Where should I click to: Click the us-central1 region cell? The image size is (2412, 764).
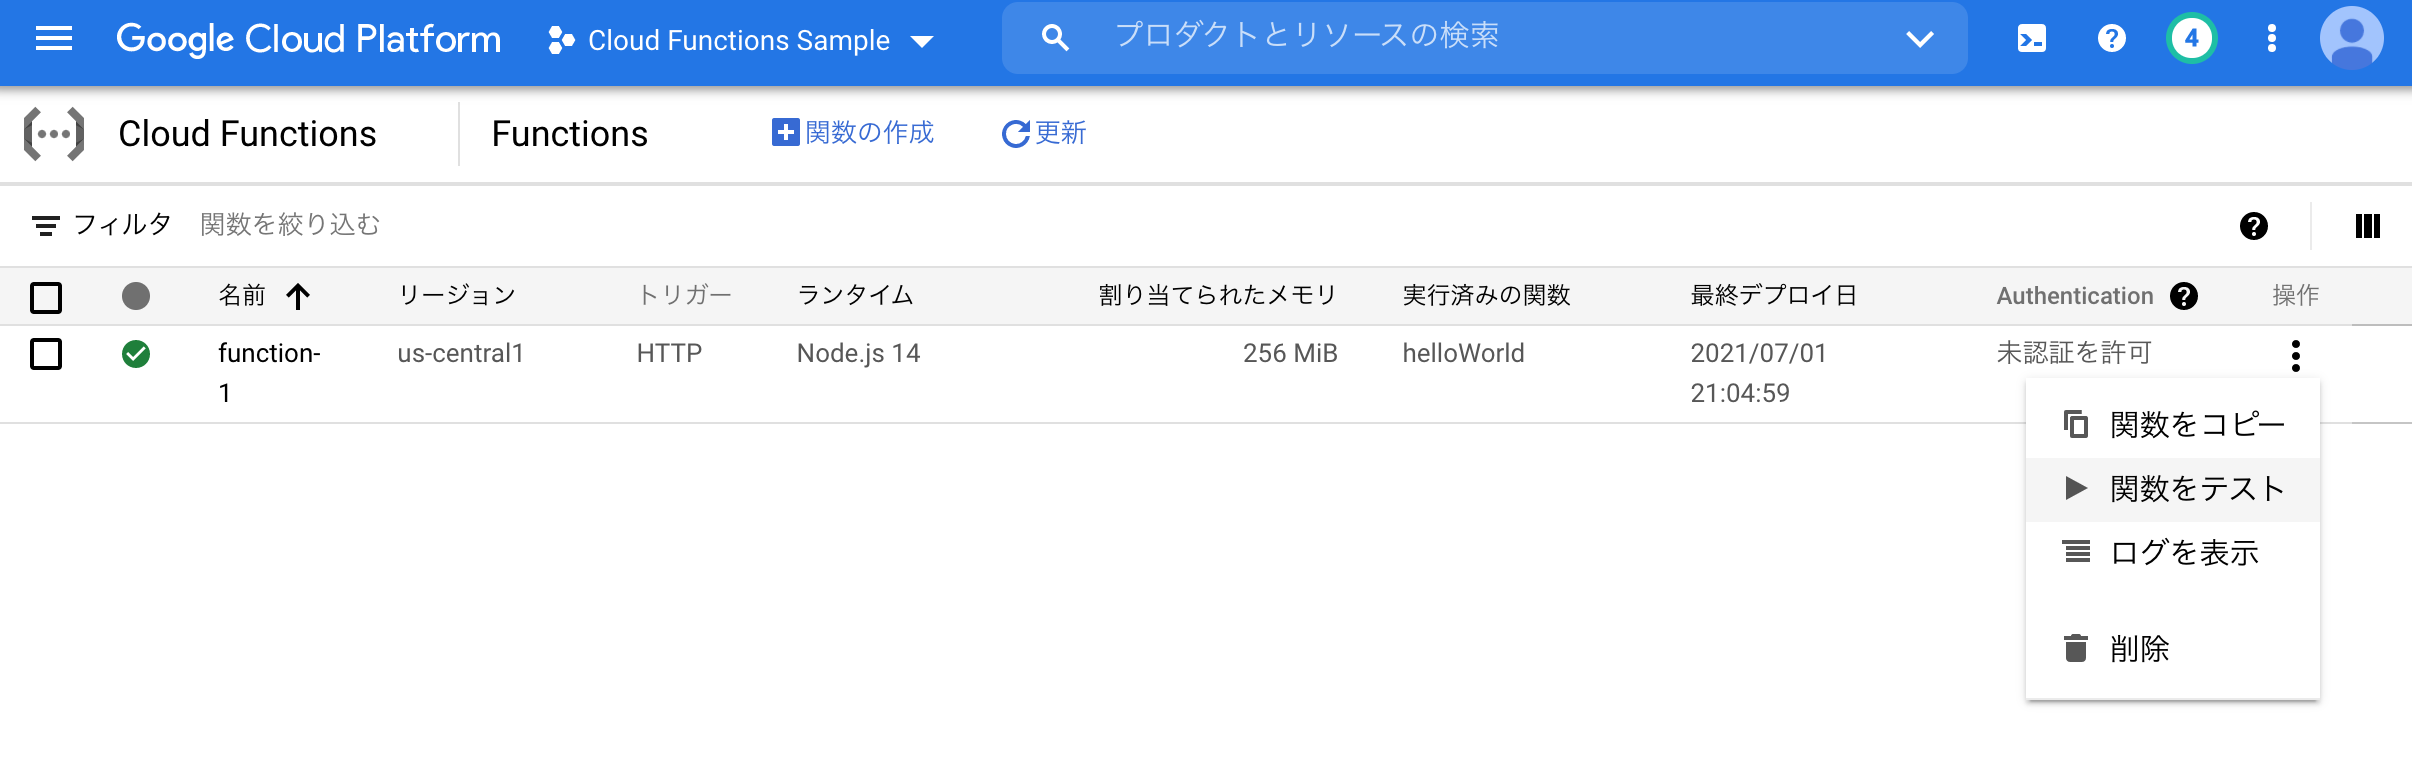[461, 354]
